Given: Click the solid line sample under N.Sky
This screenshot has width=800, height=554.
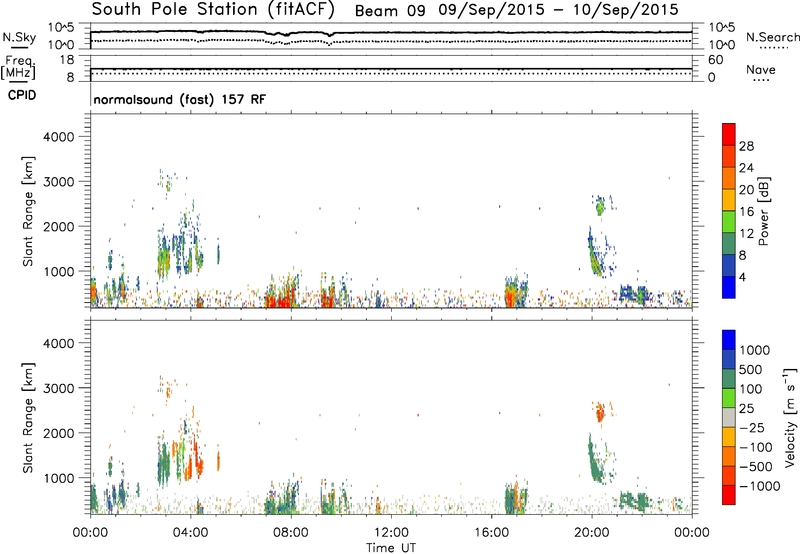Looking at the screenshot, I should click(19, 47).
